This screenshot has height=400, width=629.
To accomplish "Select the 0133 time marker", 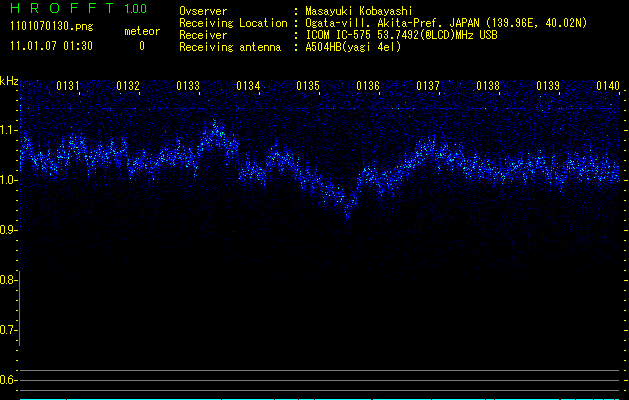I will 188,87.
